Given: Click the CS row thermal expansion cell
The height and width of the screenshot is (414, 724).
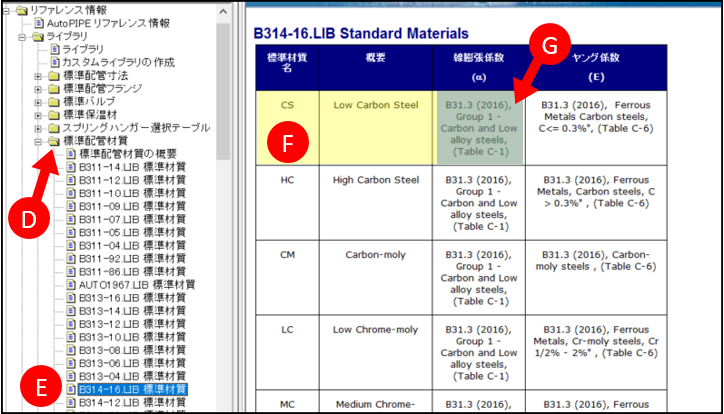Looking at the screenshot, I should [479, 128].
